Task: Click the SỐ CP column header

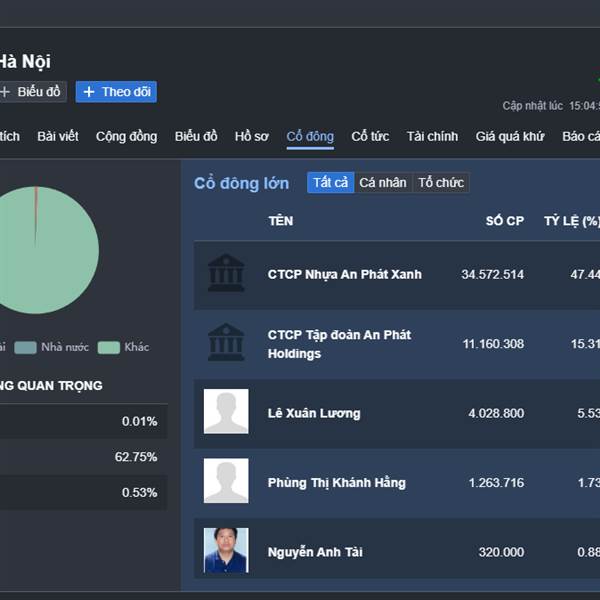Action: 505,221
